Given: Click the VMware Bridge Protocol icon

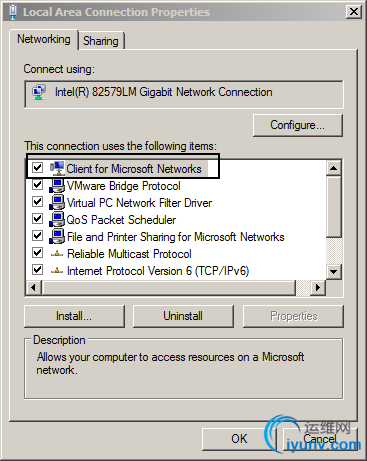Looking at the screenshot, I should tap(57, 186).
